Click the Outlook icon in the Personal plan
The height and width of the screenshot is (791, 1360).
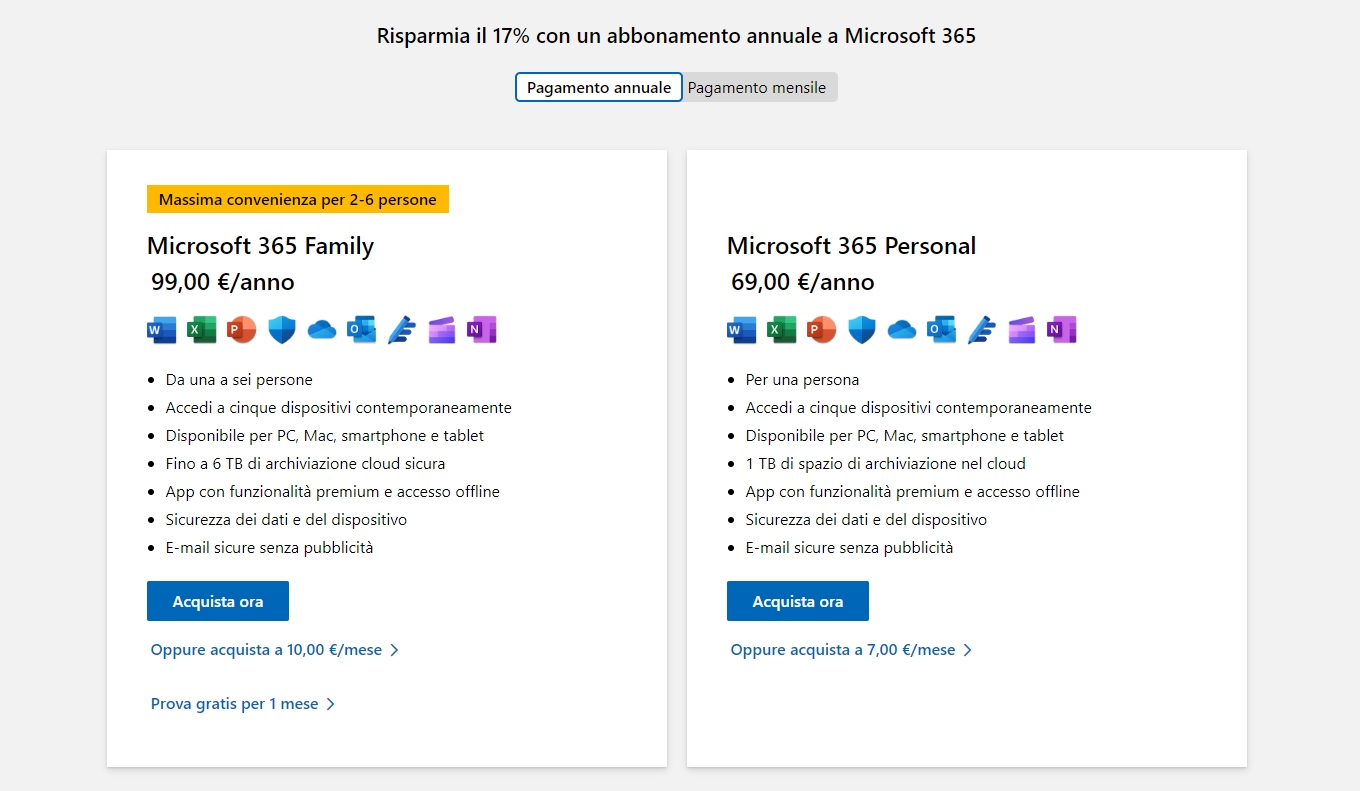coord(942,330)
